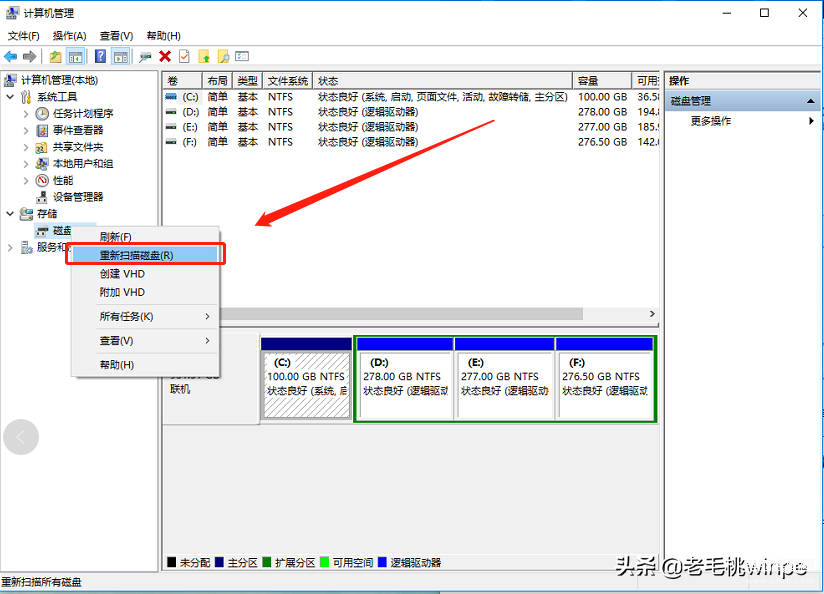
Task: Select the (F:) volume row in list
Action: pos(411,142)
